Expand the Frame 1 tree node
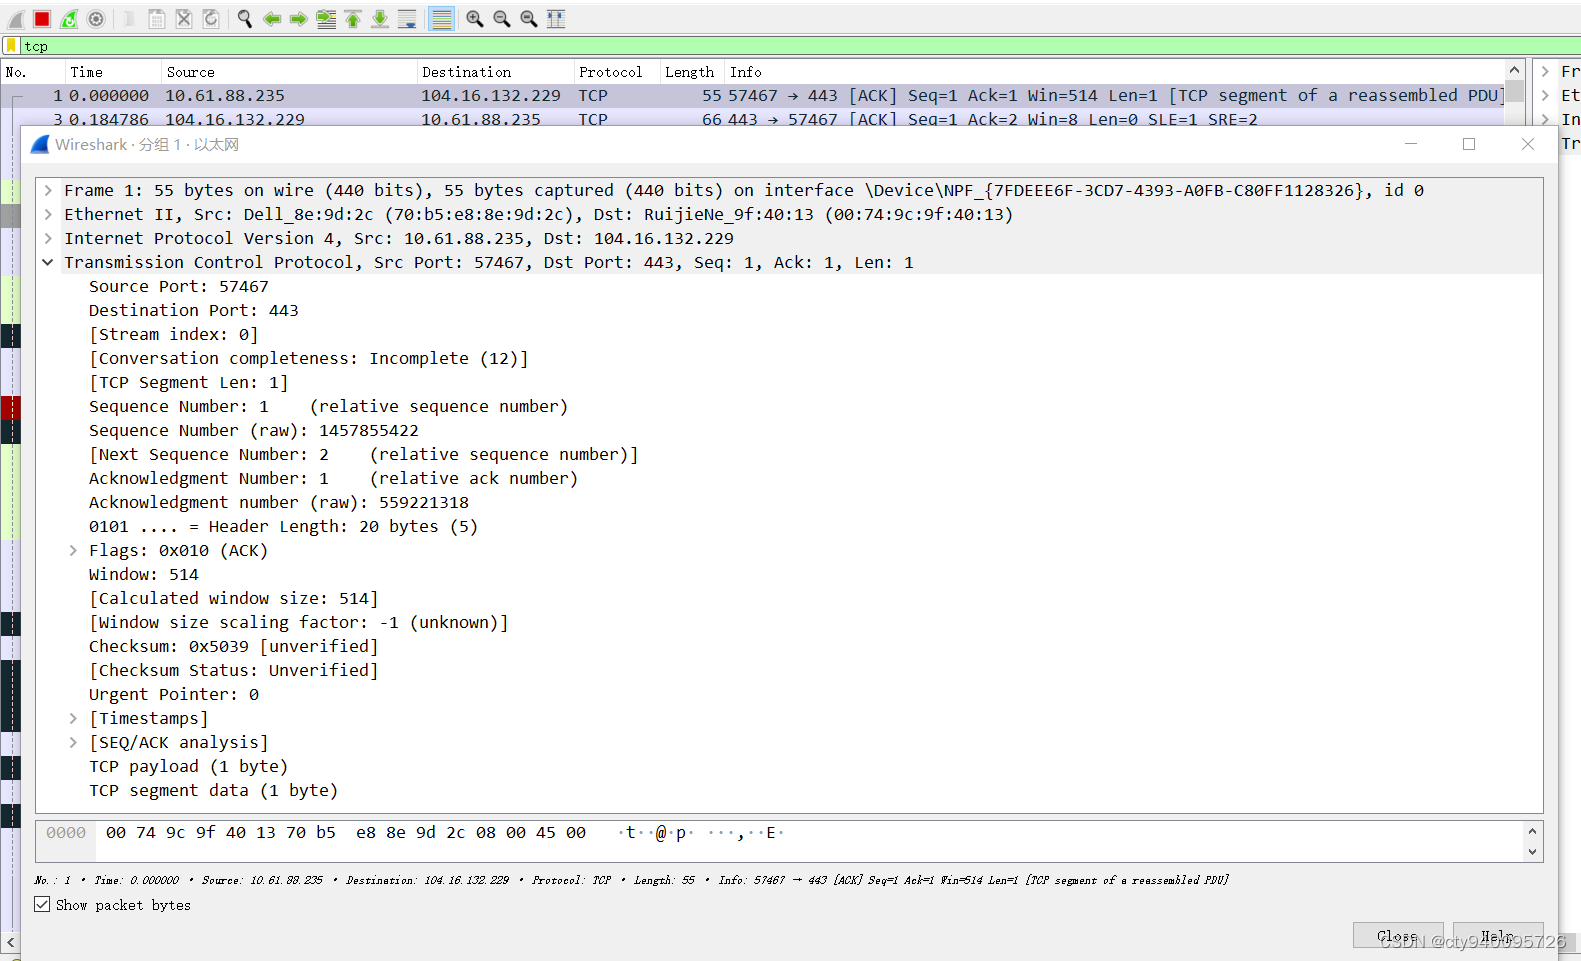 coord(47,190)
